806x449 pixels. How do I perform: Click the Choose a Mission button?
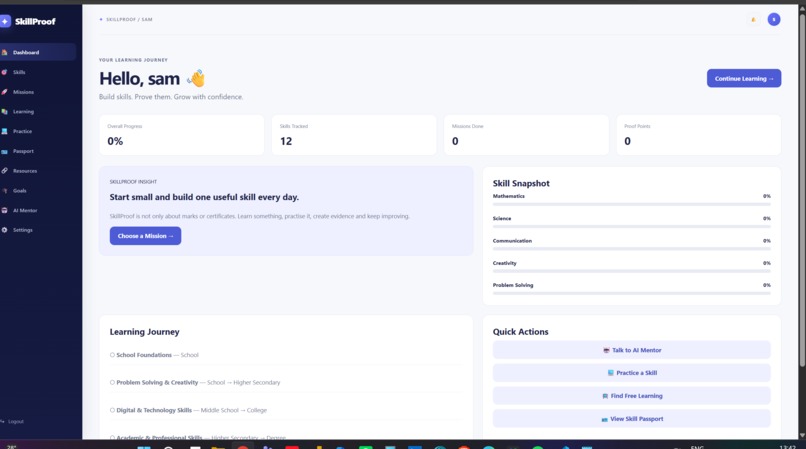(x=145, y=236)
